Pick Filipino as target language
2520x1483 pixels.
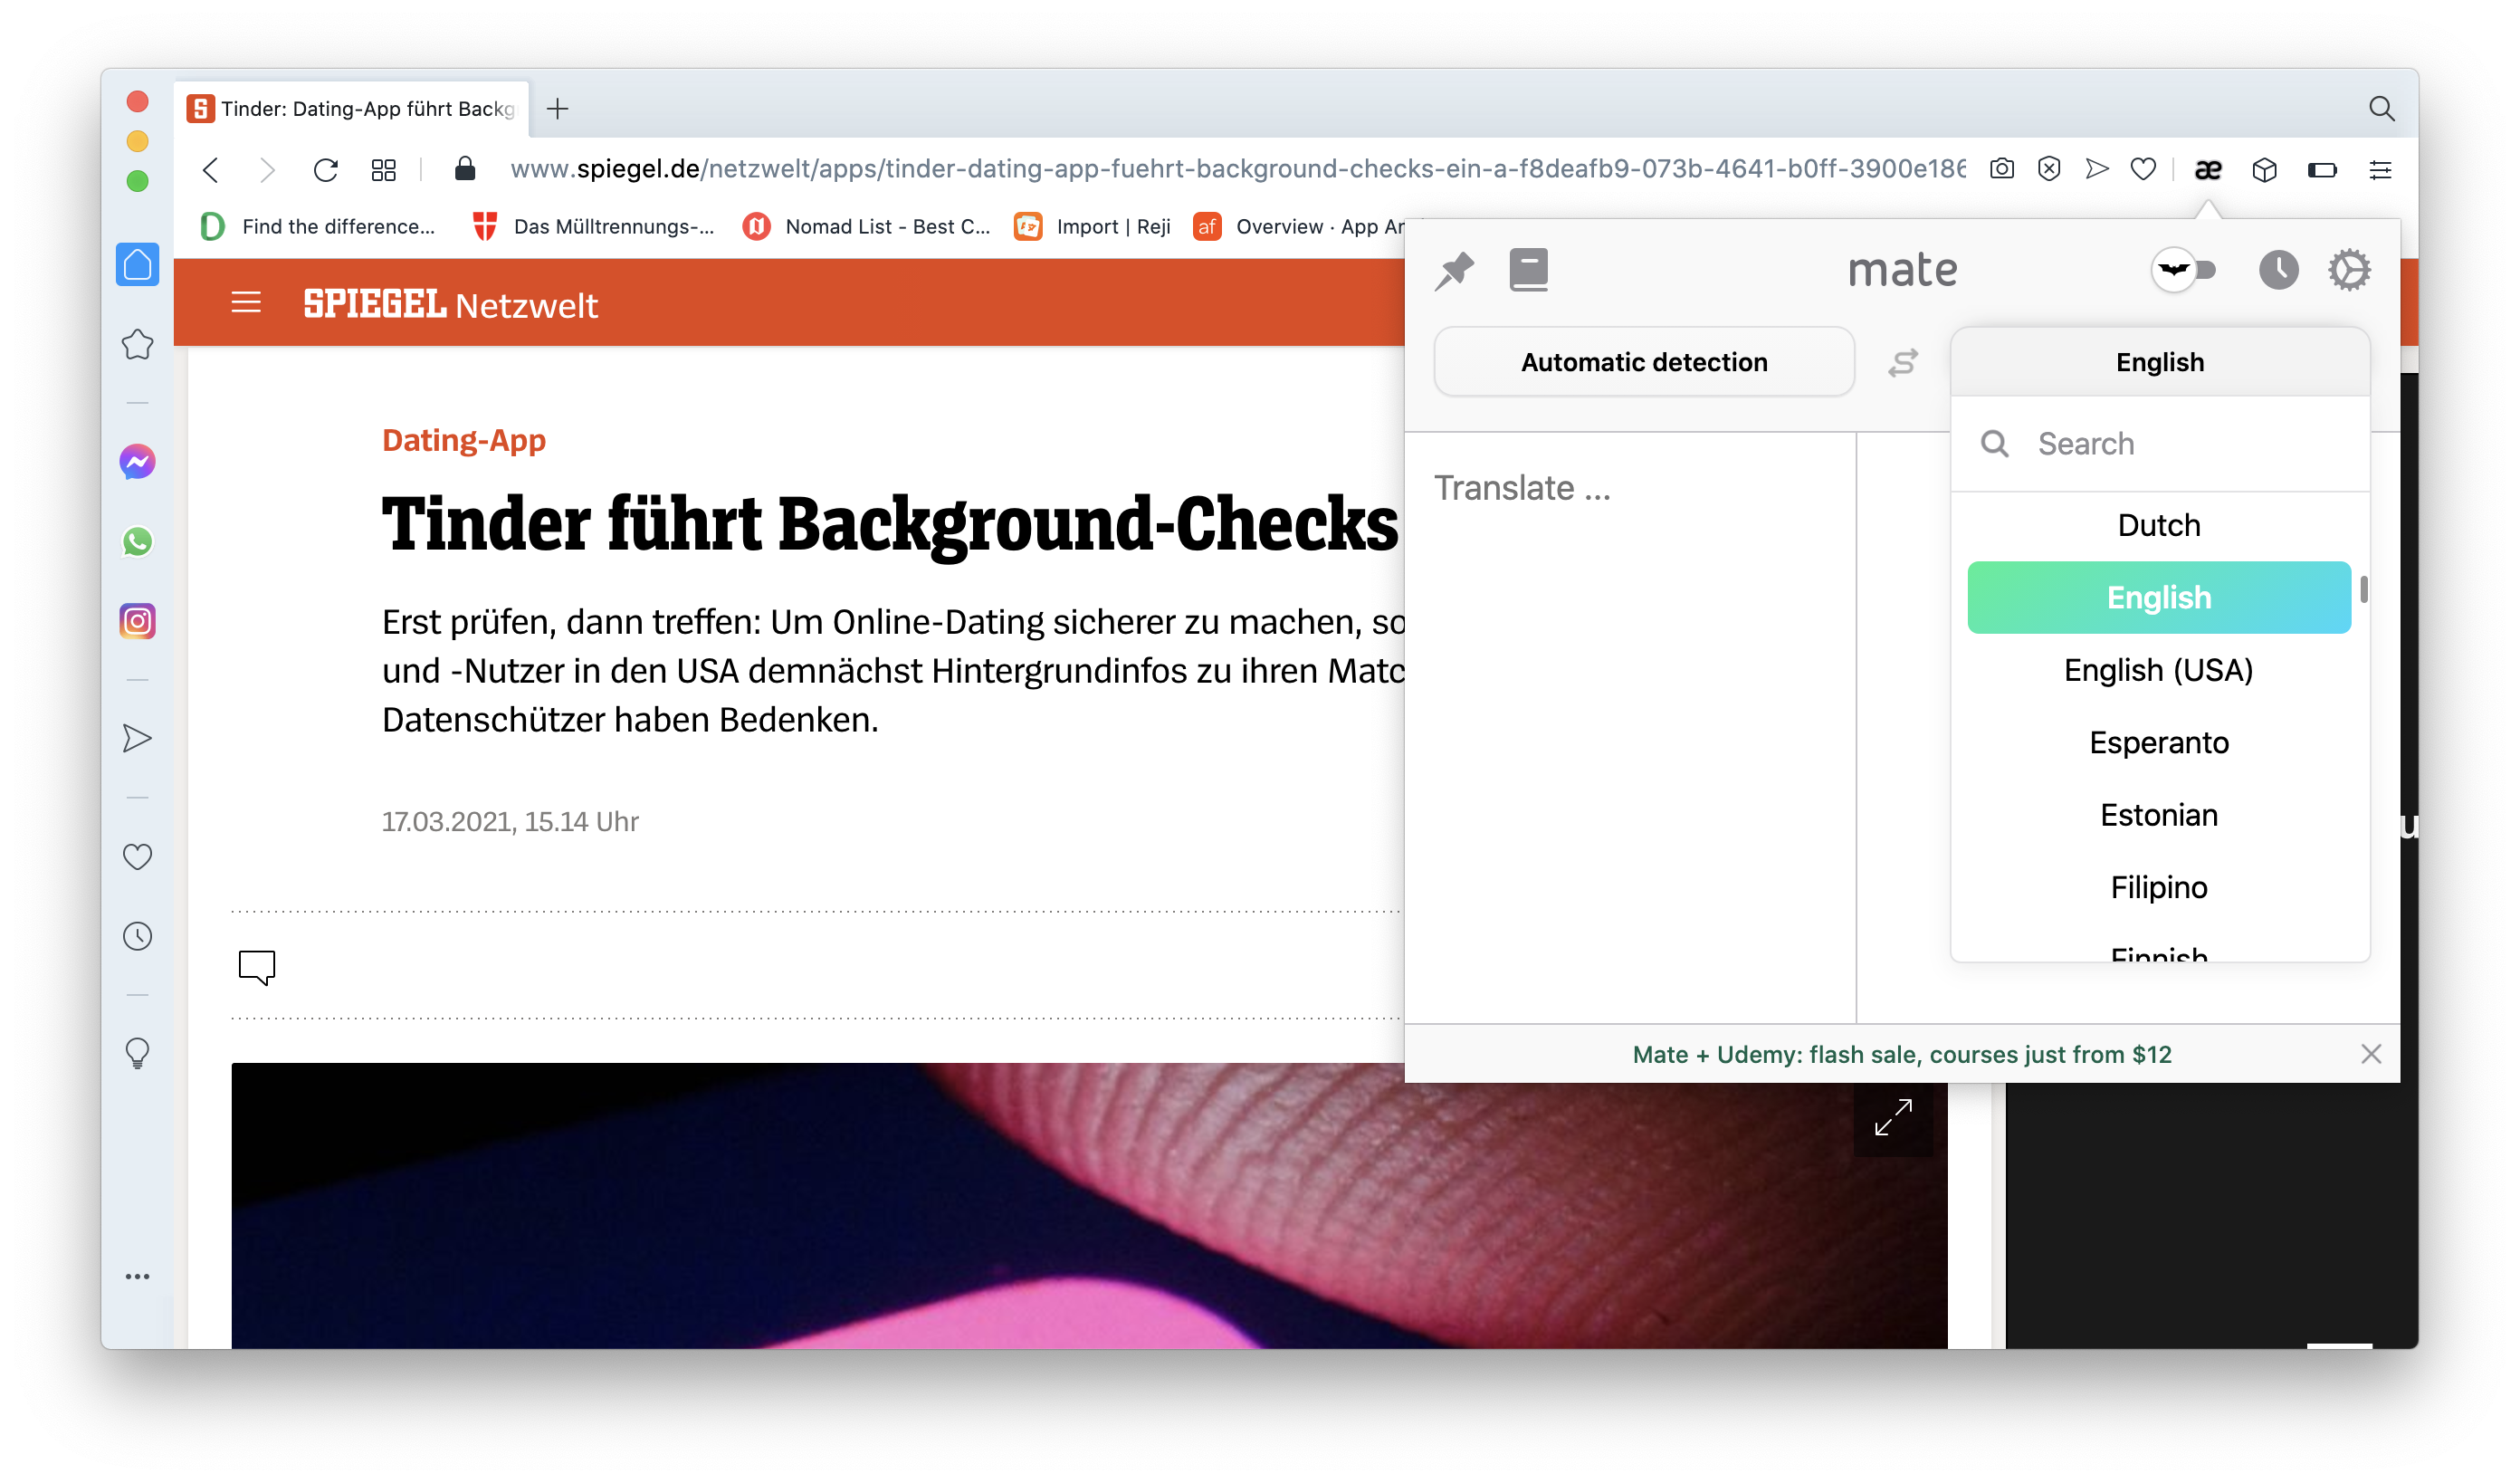click(x=2158, y=887)
